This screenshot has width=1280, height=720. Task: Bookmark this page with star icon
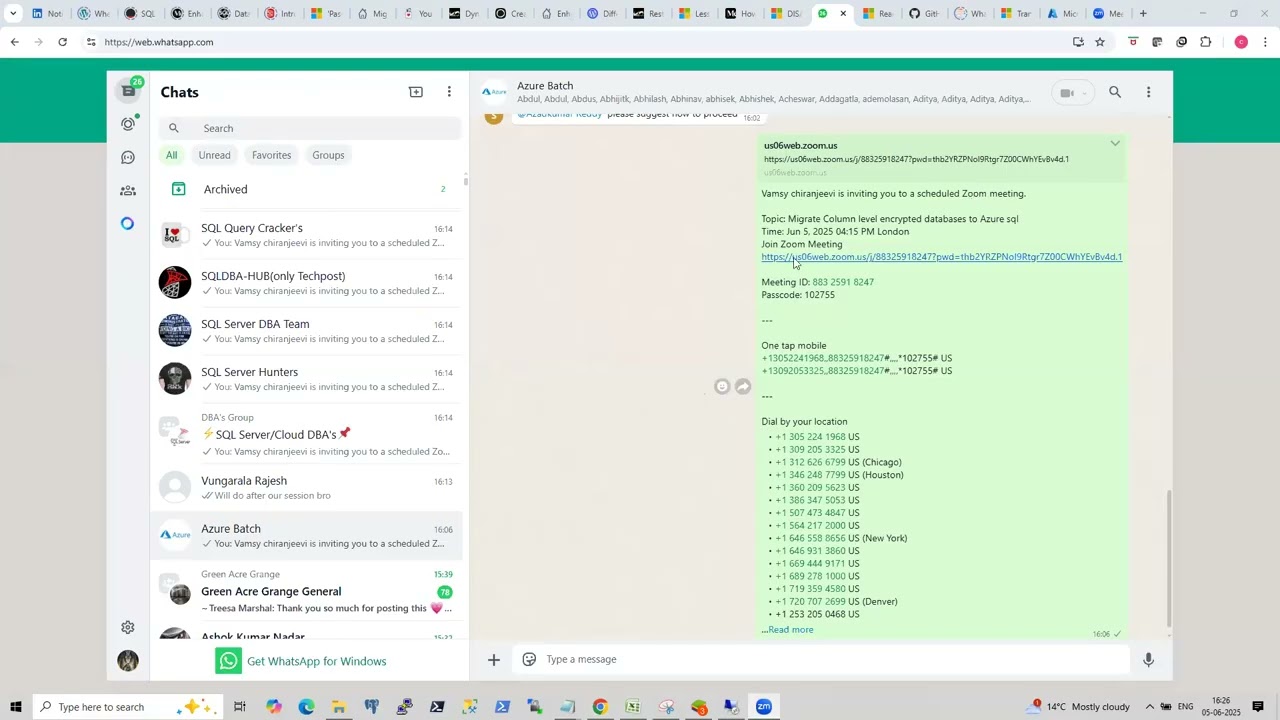click(1100, 42)
